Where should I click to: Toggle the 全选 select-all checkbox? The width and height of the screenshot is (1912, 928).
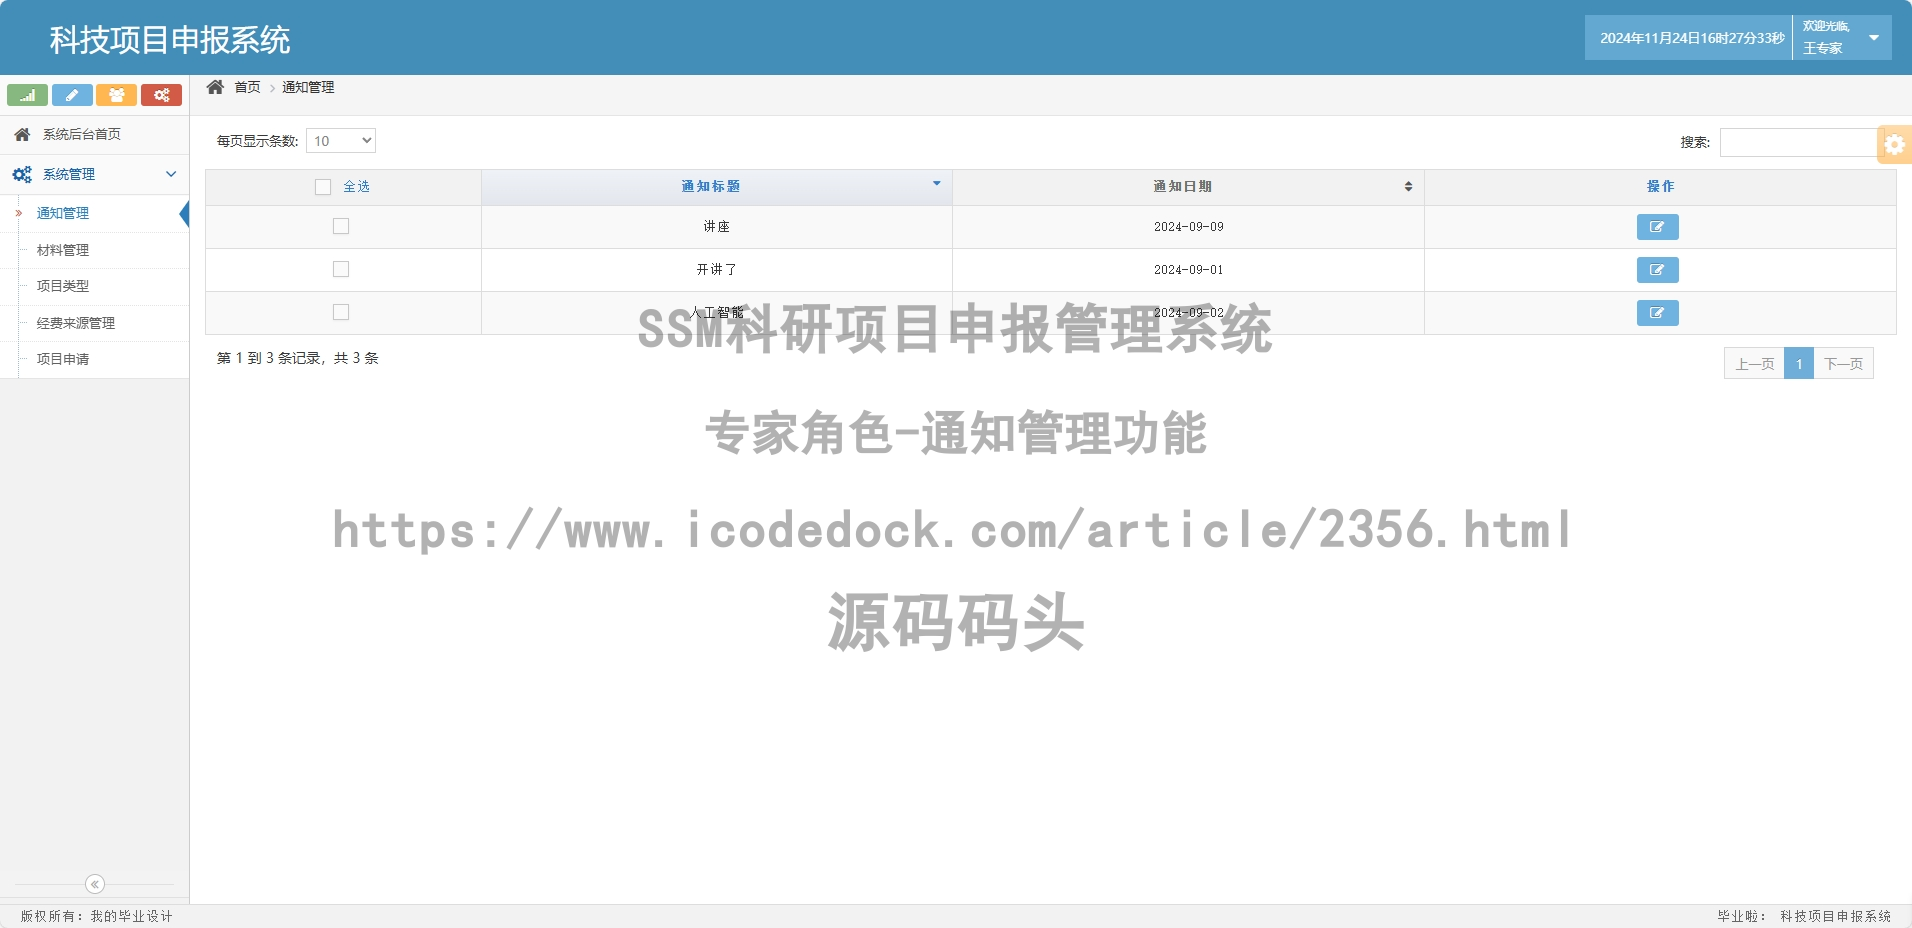(323, 187)
